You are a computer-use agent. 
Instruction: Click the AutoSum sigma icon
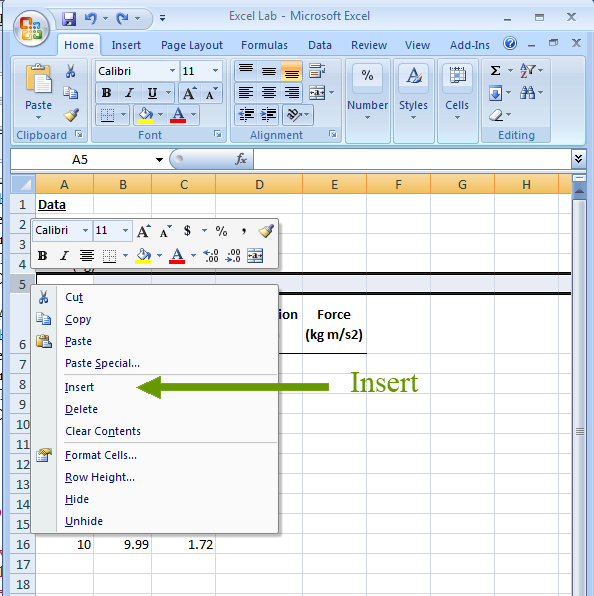(495, 71)
